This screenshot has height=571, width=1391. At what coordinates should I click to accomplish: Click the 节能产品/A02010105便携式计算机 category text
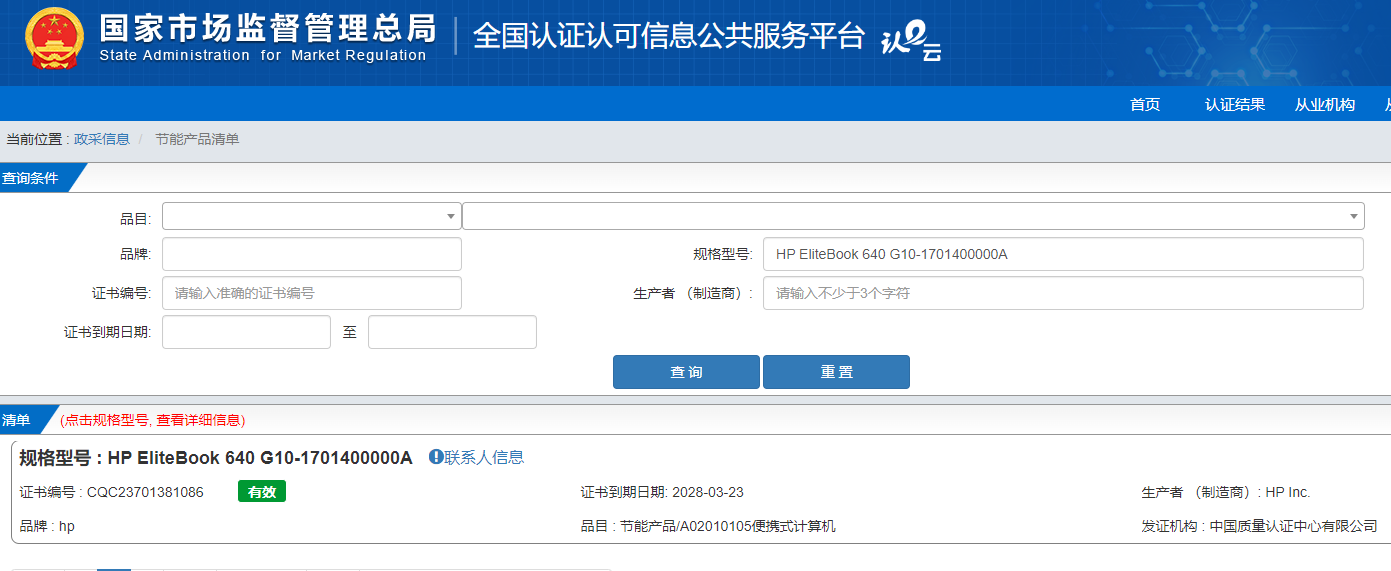tap(728, 526)
